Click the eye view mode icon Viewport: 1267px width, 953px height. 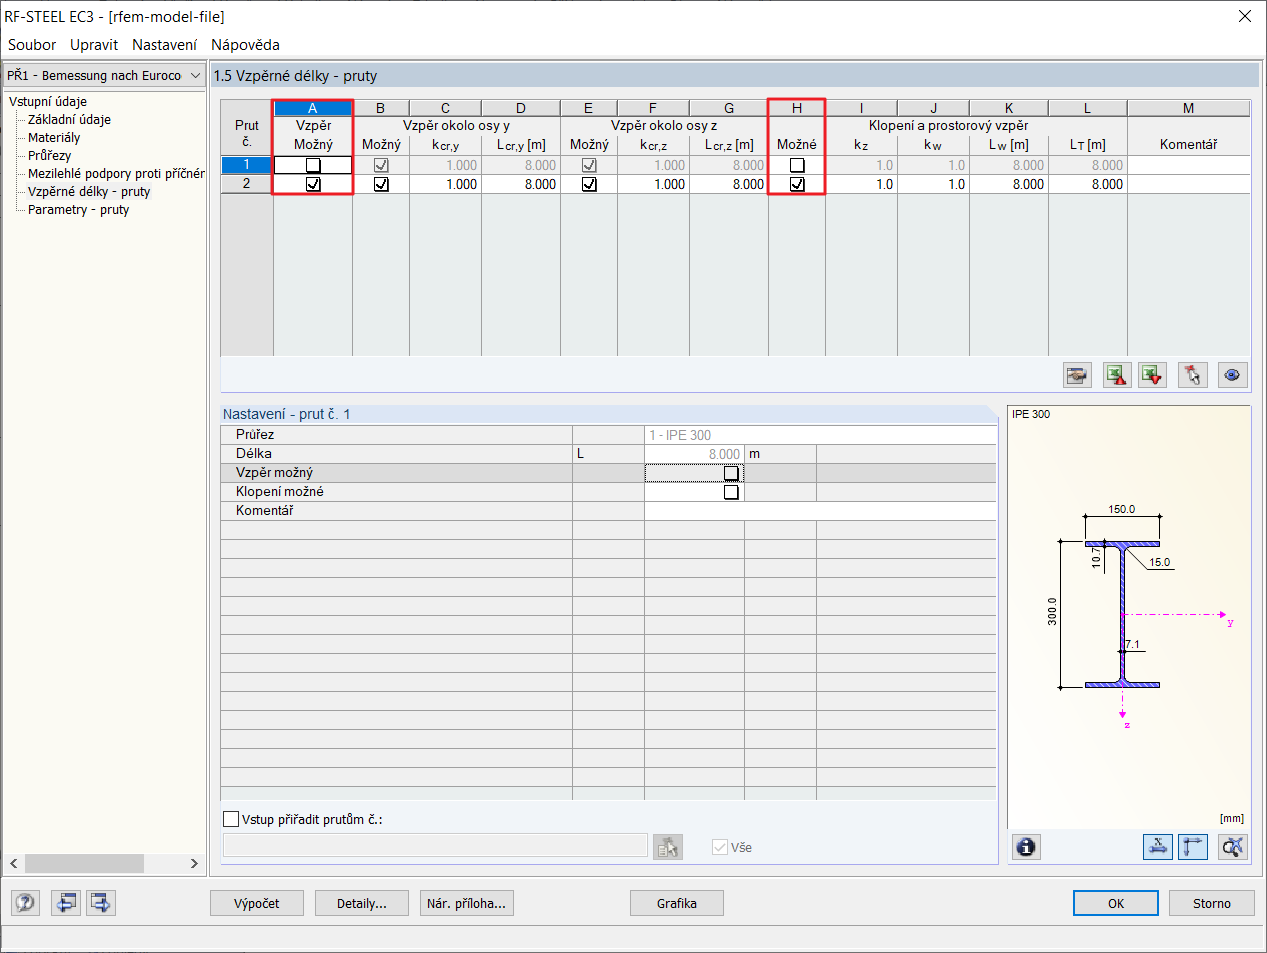[x=1232, y=375]
